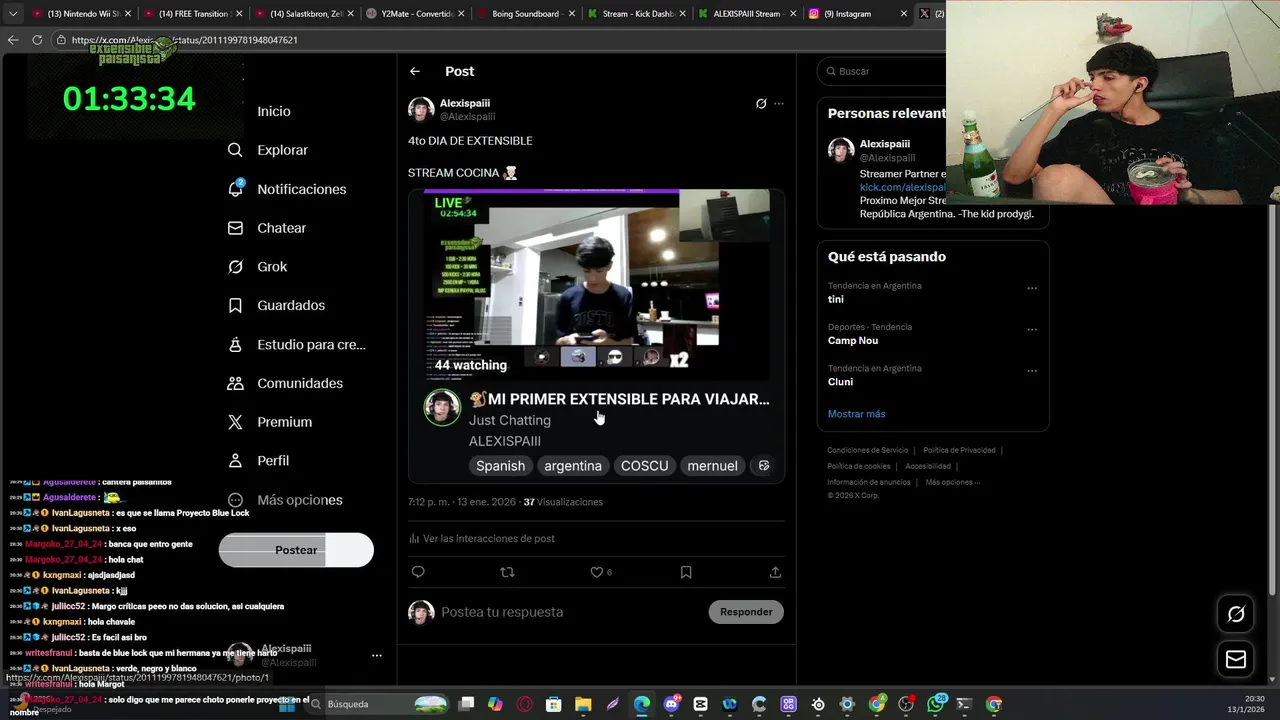The width and height of the screenshot is (1280, 720).
Task: Open options for the tini trend
Action: (1032, 288)
